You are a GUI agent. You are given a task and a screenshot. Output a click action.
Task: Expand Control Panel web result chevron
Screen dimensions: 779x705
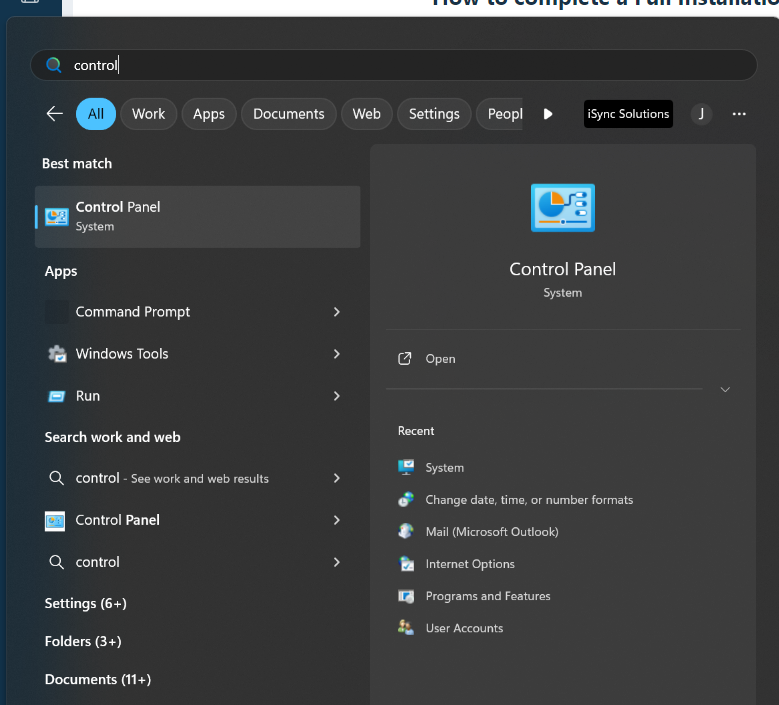[337, 520]
